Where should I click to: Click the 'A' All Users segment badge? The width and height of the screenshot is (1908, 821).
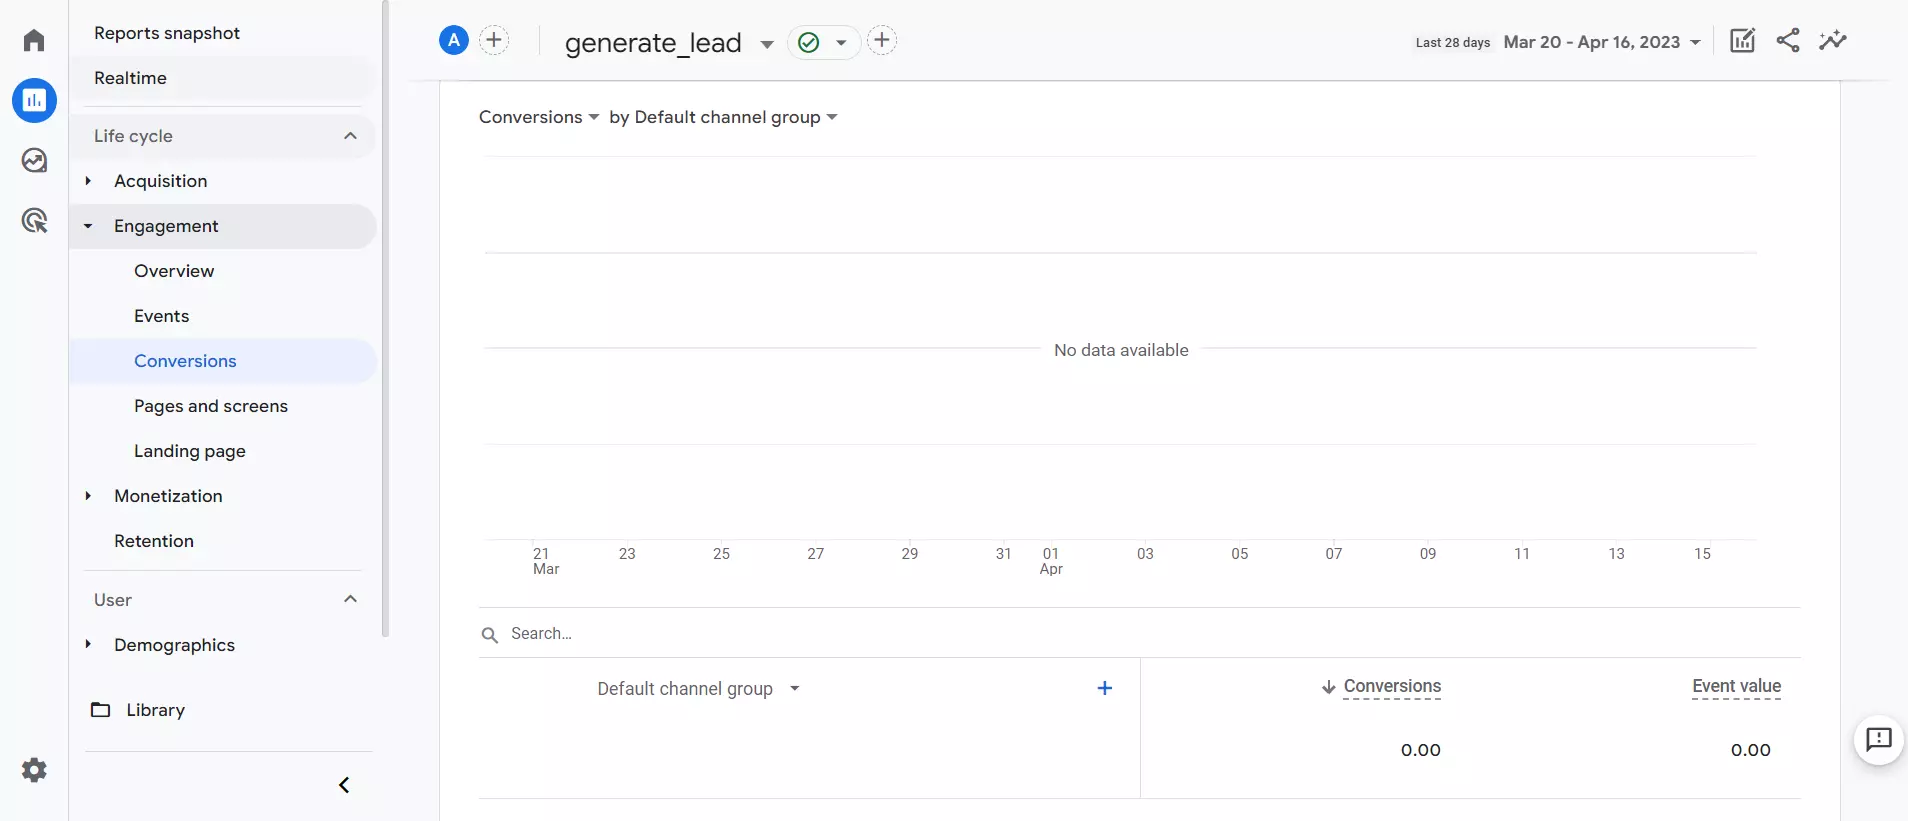coord(454,40)
